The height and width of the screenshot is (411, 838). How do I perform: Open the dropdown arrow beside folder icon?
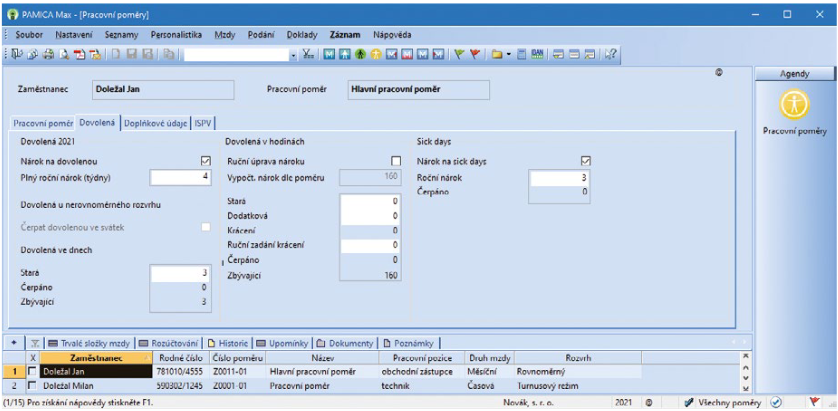coord(509,53)
